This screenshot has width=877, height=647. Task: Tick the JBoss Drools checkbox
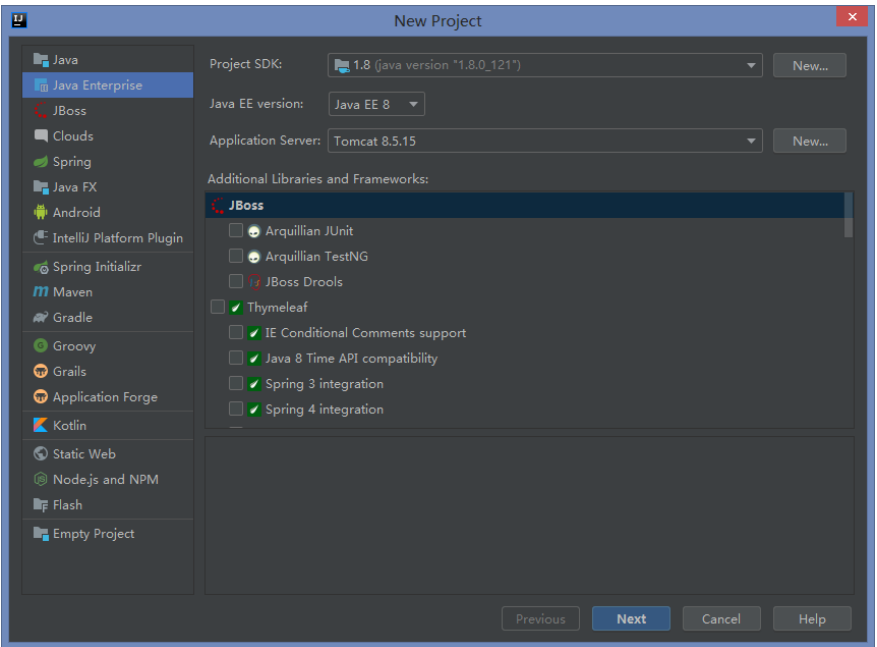pos(236,281)
